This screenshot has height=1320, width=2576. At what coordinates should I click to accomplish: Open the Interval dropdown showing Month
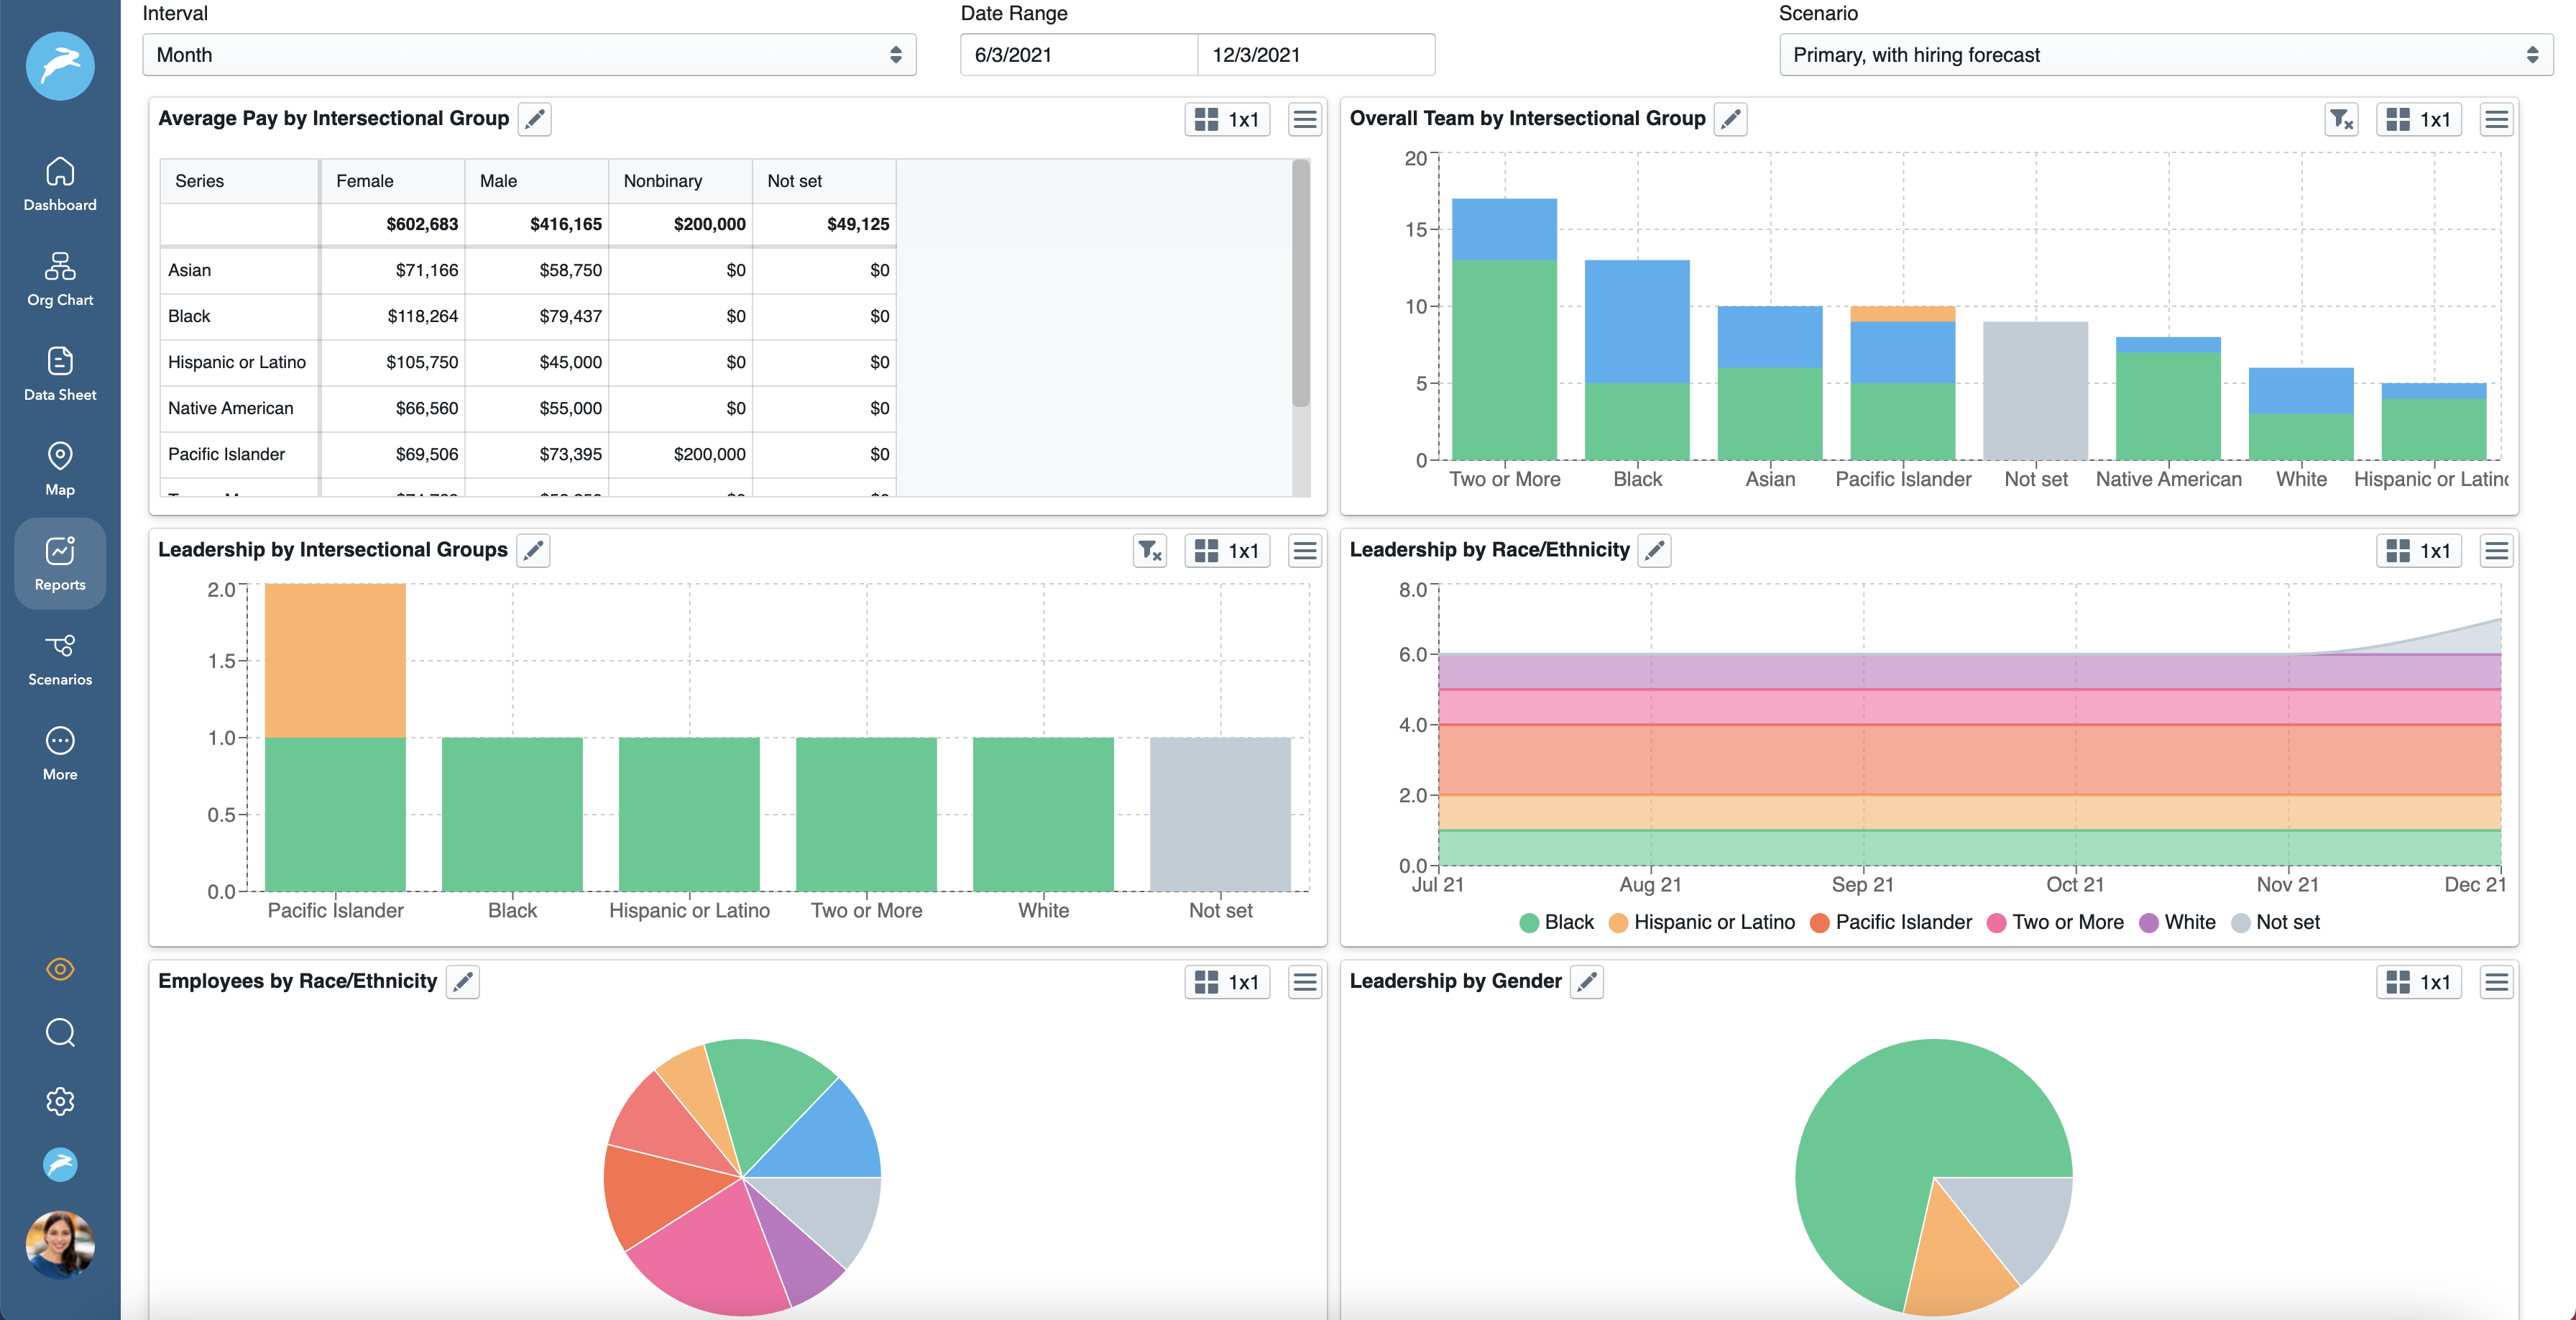coord(528,55)
